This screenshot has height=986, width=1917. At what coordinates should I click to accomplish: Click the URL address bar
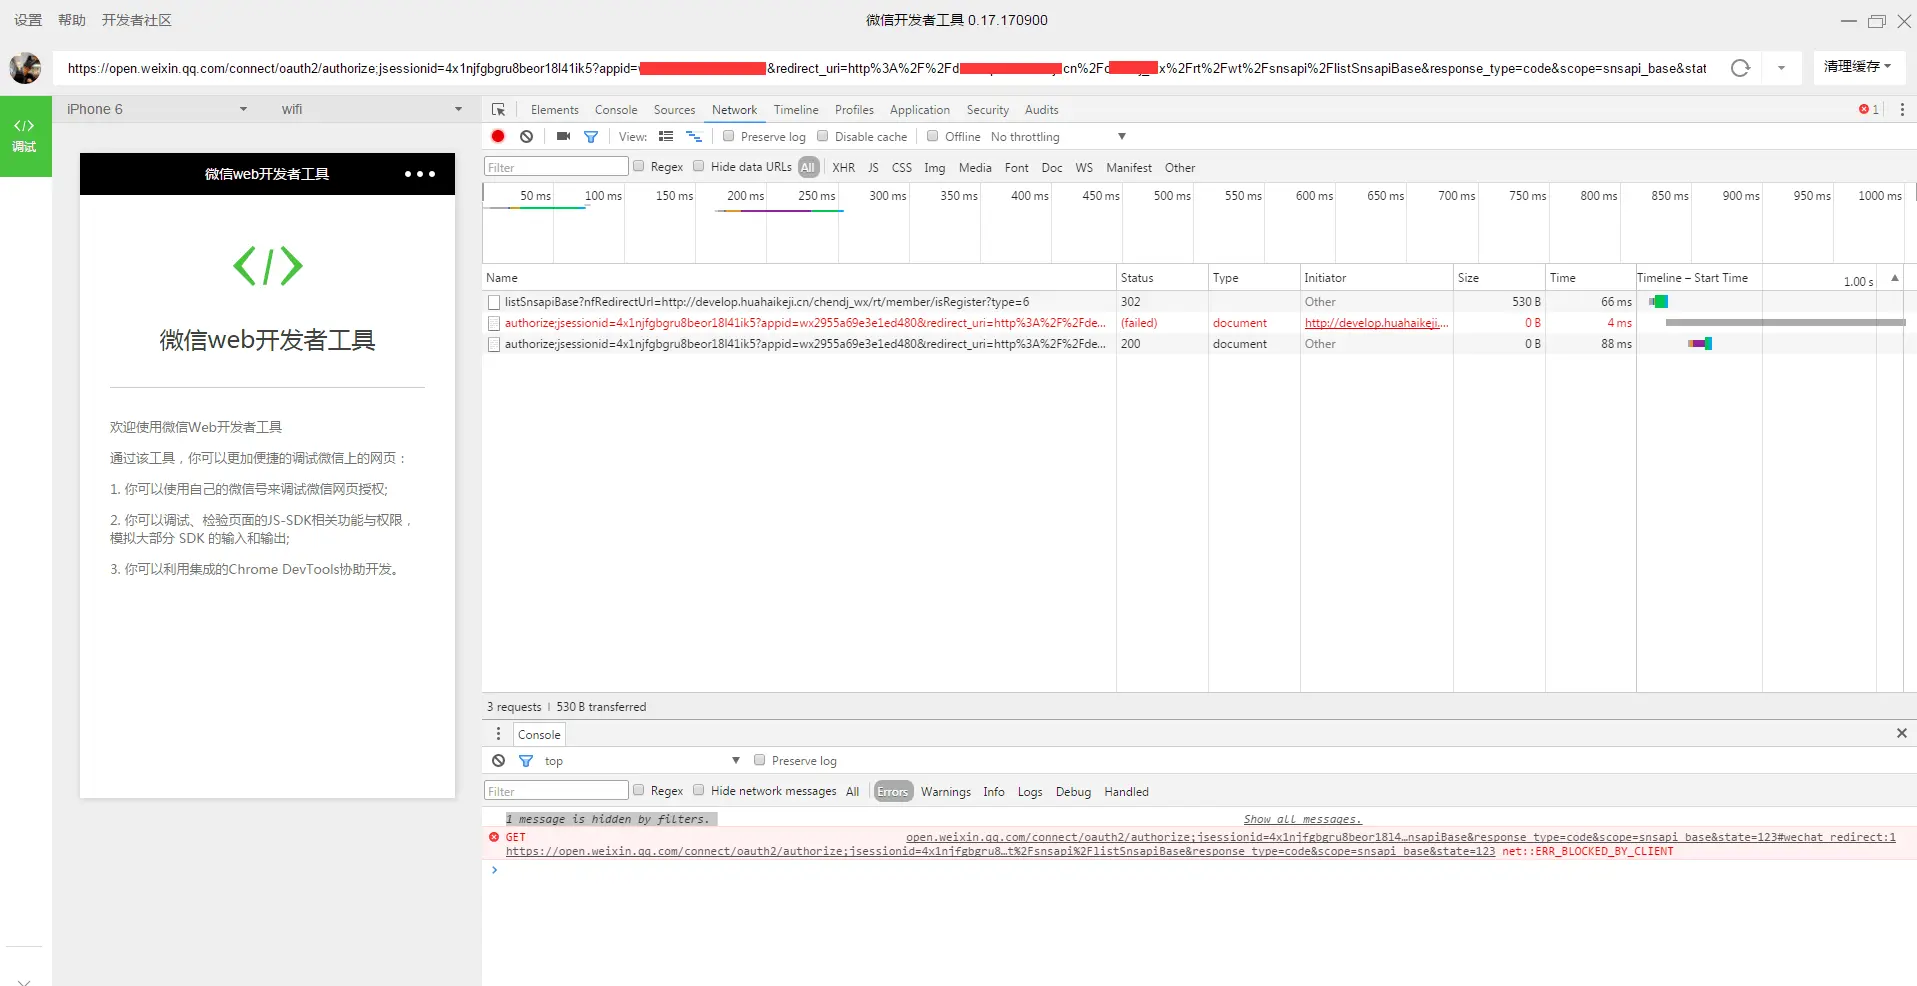pyautogui.click(x=887, y=68)
